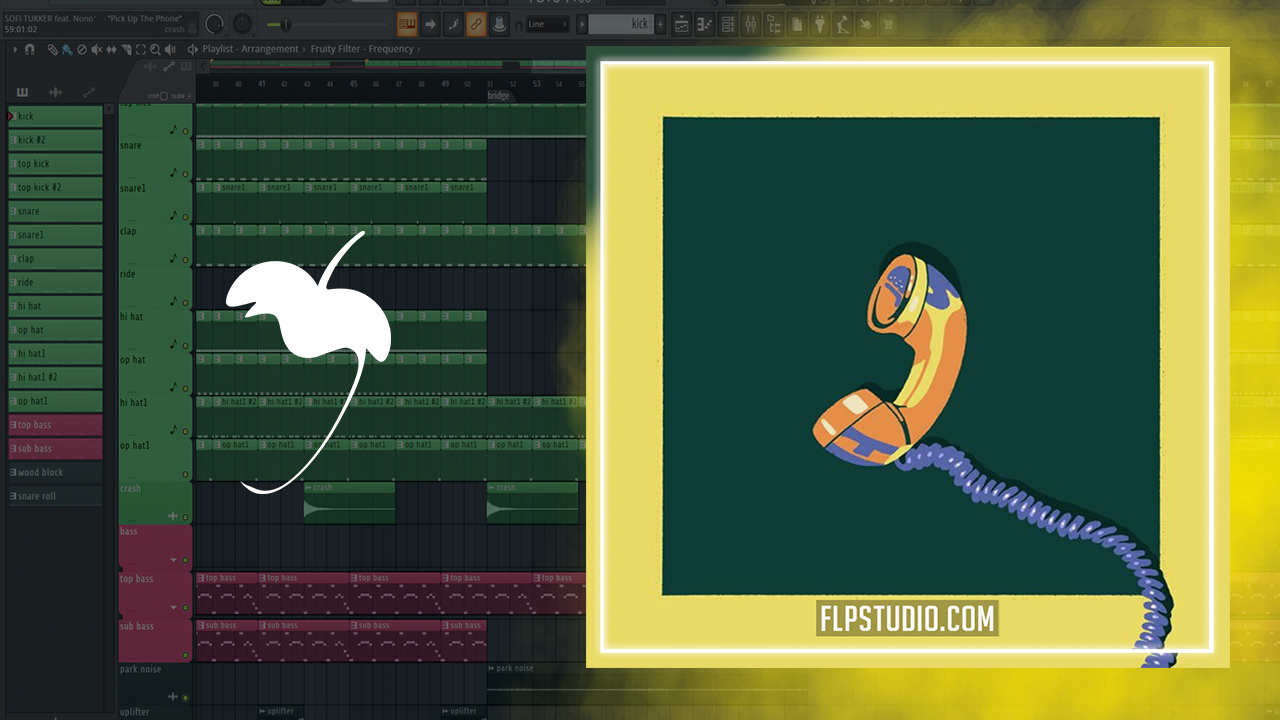Click the first knob beside the hint panel
This screenshot has height=720, width=1280.
click(215, 23)
